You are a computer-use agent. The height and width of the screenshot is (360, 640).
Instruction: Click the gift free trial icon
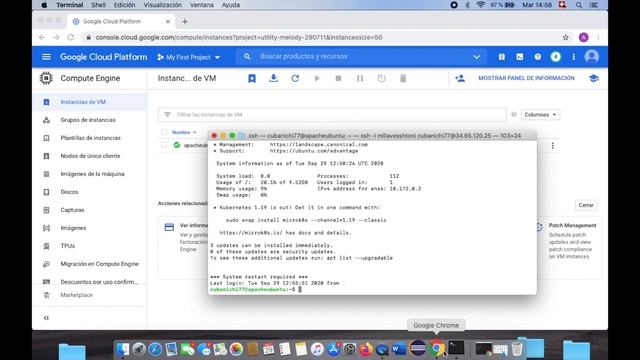click(x=502, y=57)
